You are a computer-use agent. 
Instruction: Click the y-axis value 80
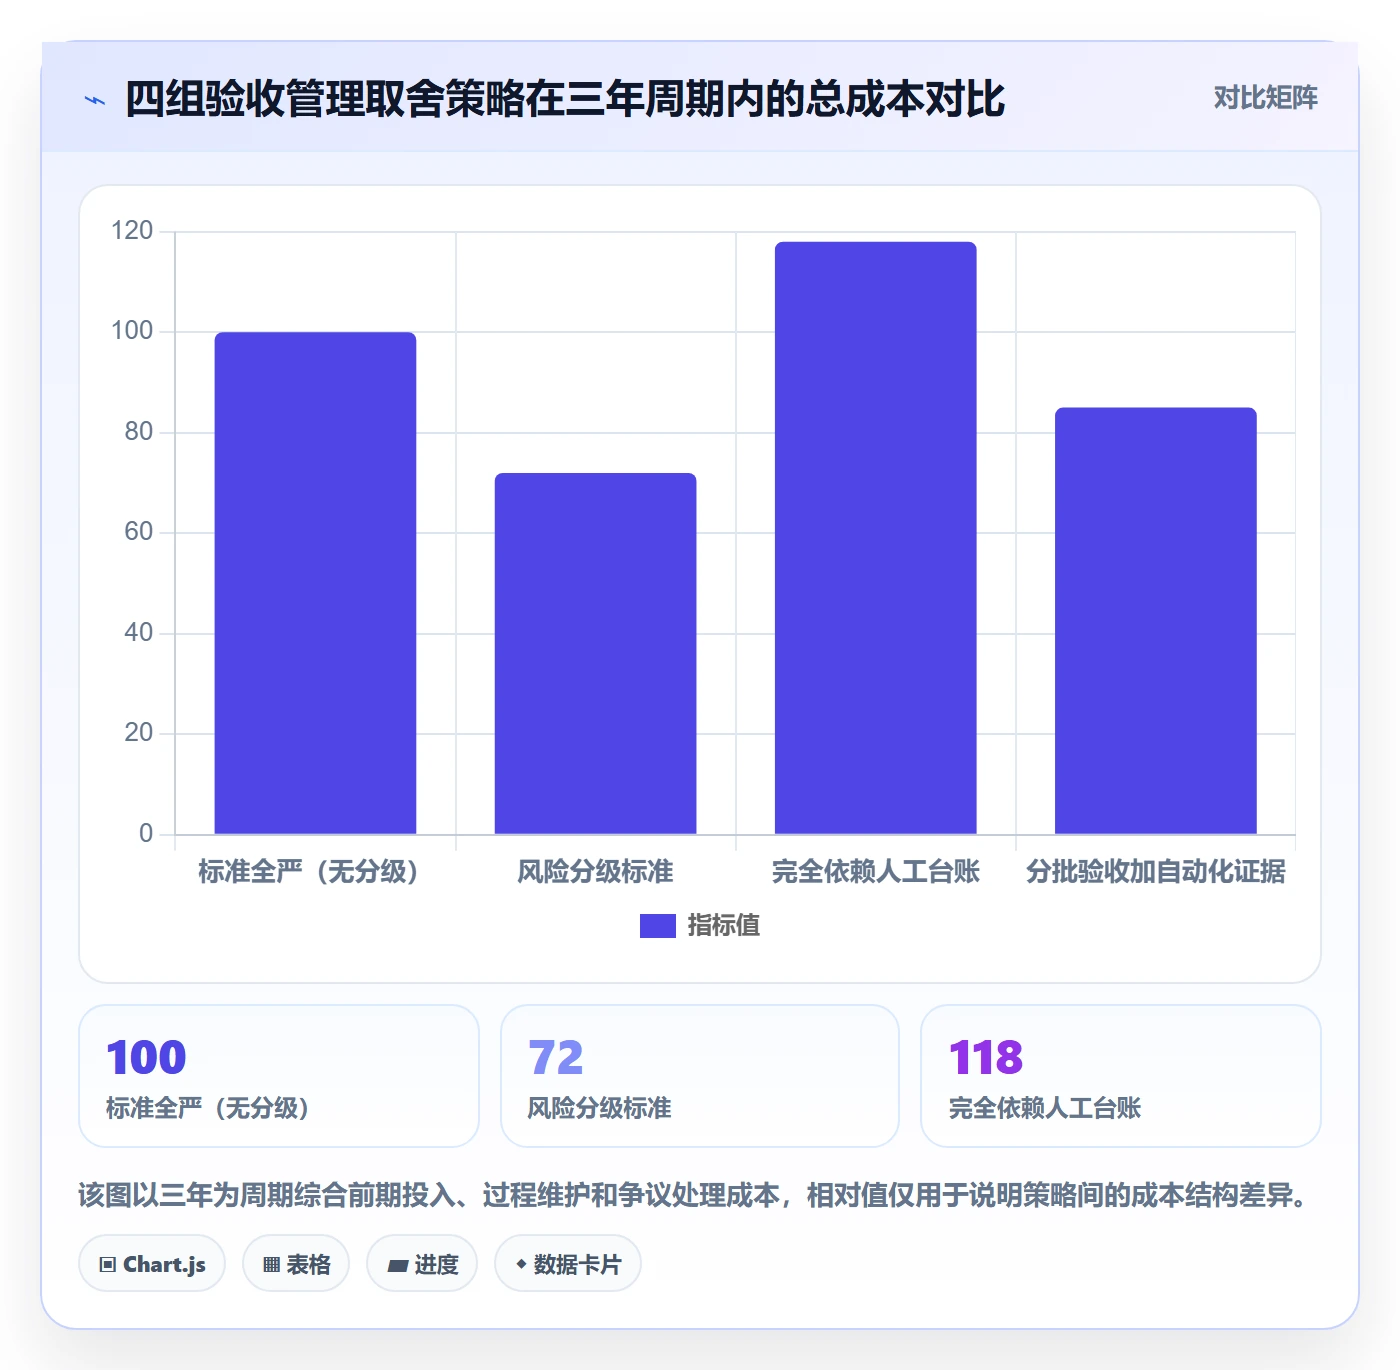coord(139,432)
